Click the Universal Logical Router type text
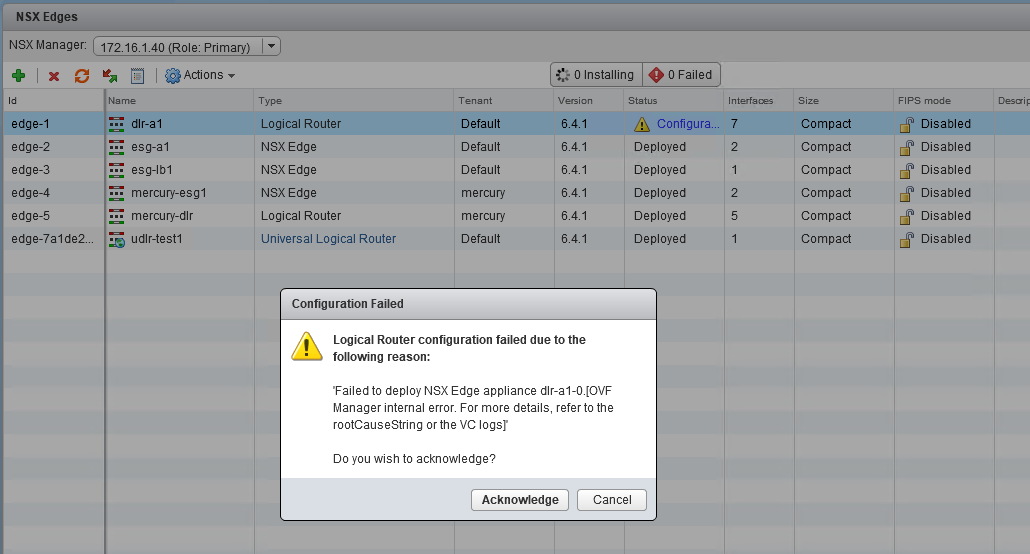Viewport: 1030px width, 554px height. pyautogui.click(x=328, y=239)
